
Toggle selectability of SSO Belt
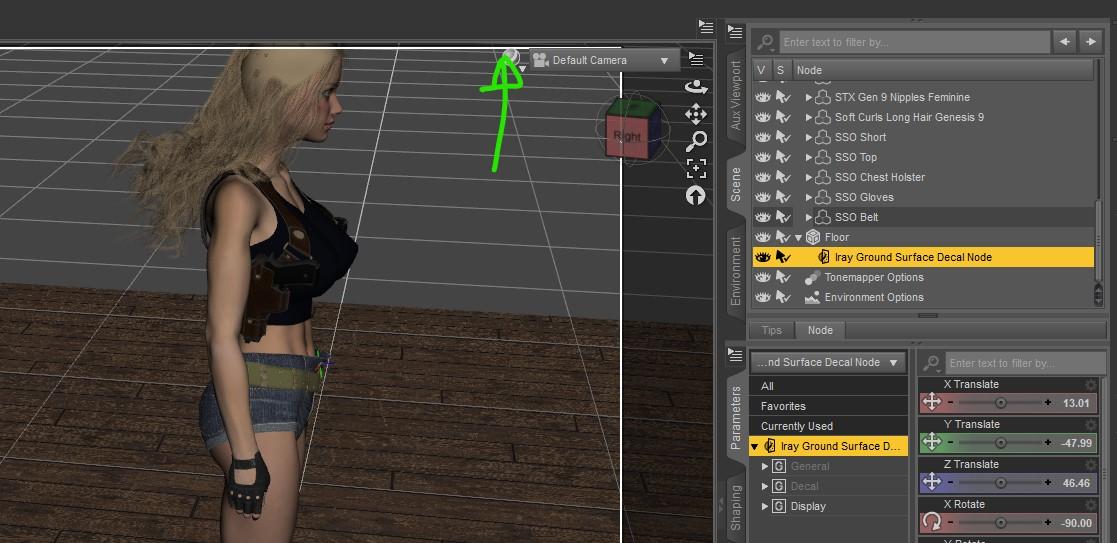click(783, 217)
